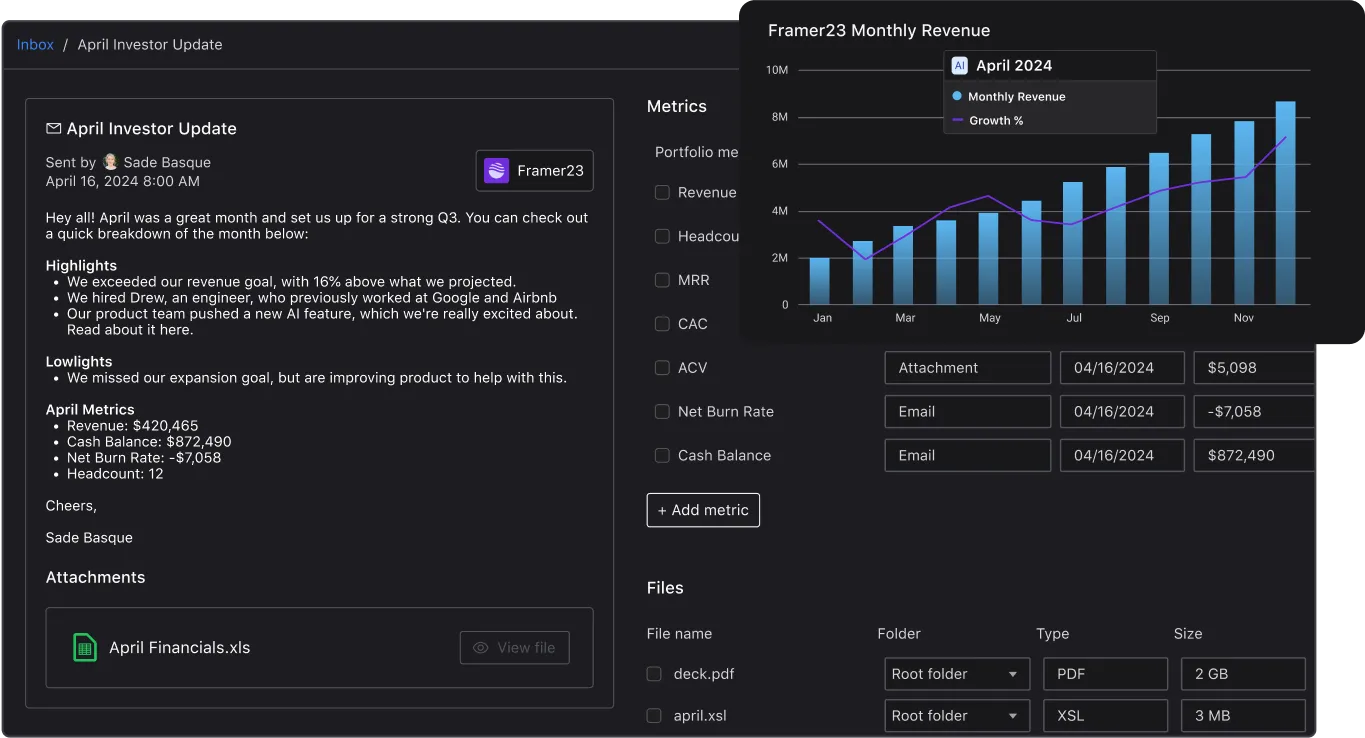Screen dimensions: 1365x738
Task: Click the AI badge icon beside April 2024
Action: [x=960, y=66]
